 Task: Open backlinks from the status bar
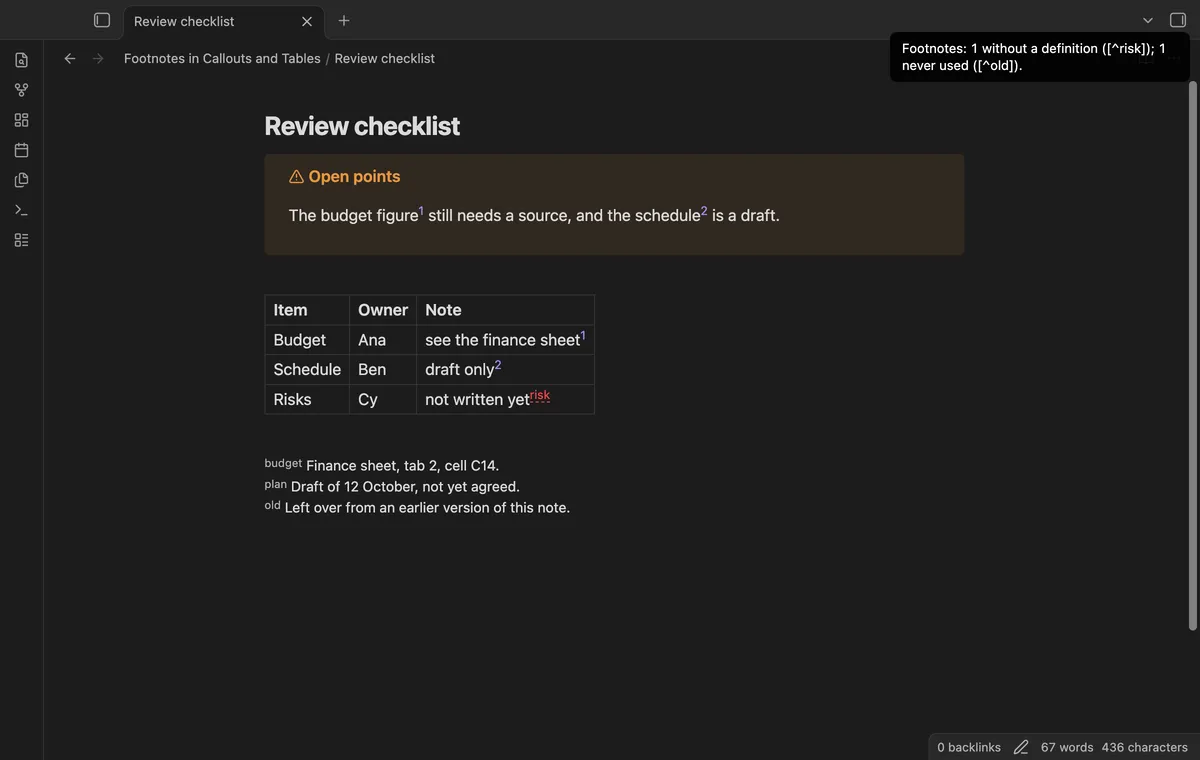pyautogui.click(x=969, y=747)
